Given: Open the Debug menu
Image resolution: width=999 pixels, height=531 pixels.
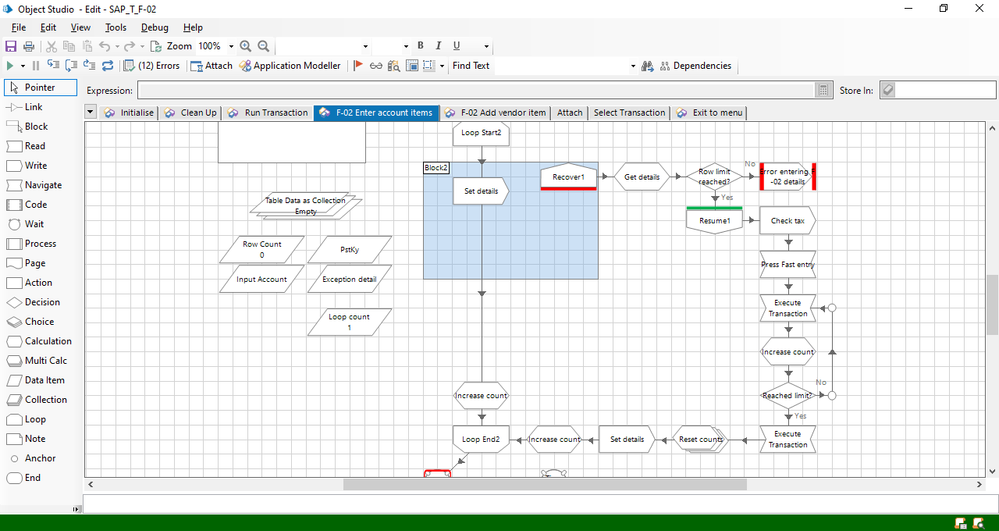Looking at the screenshot, I should [154, 28].
